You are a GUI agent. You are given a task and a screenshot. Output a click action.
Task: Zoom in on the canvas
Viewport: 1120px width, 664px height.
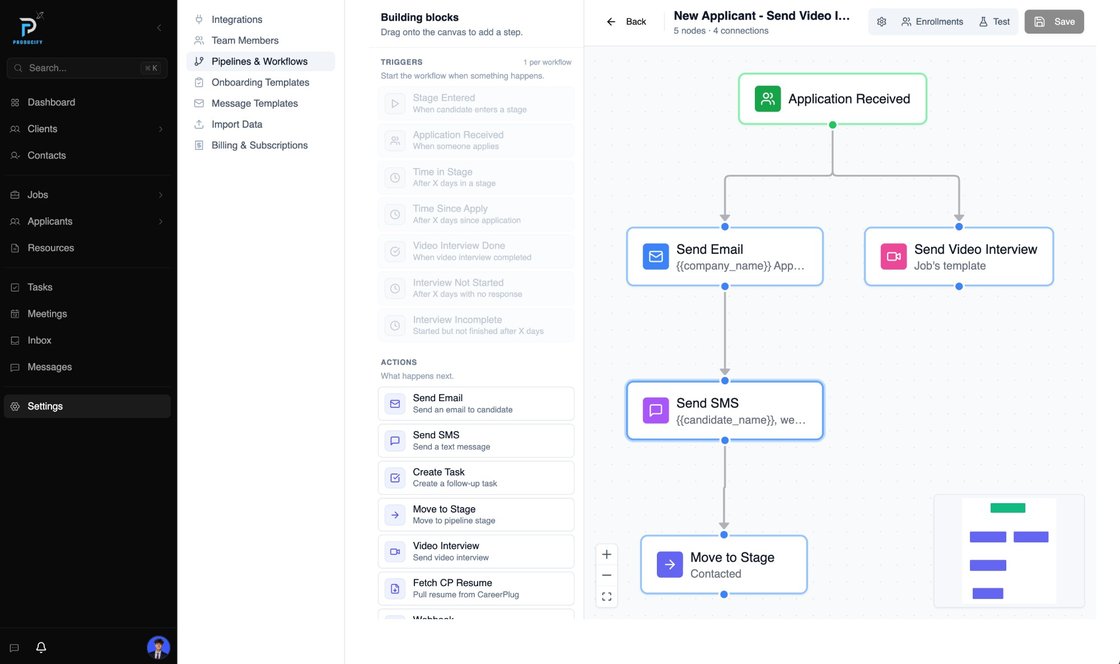point(606,554)
